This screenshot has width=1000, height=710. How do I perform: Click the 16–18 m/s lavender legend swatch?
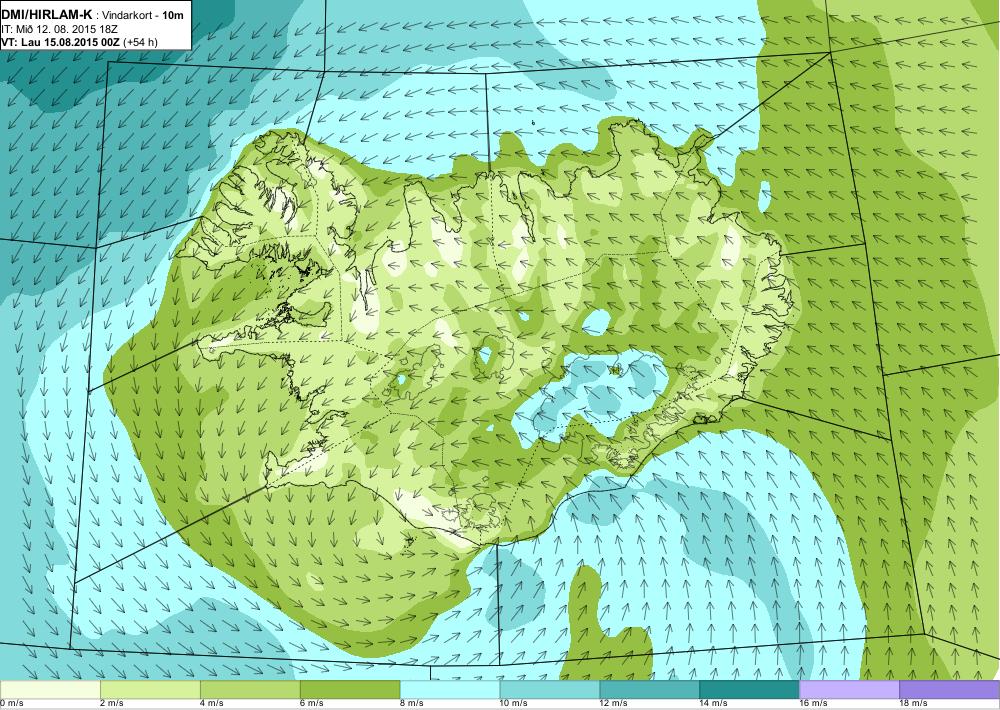click(x=849, y=690)
